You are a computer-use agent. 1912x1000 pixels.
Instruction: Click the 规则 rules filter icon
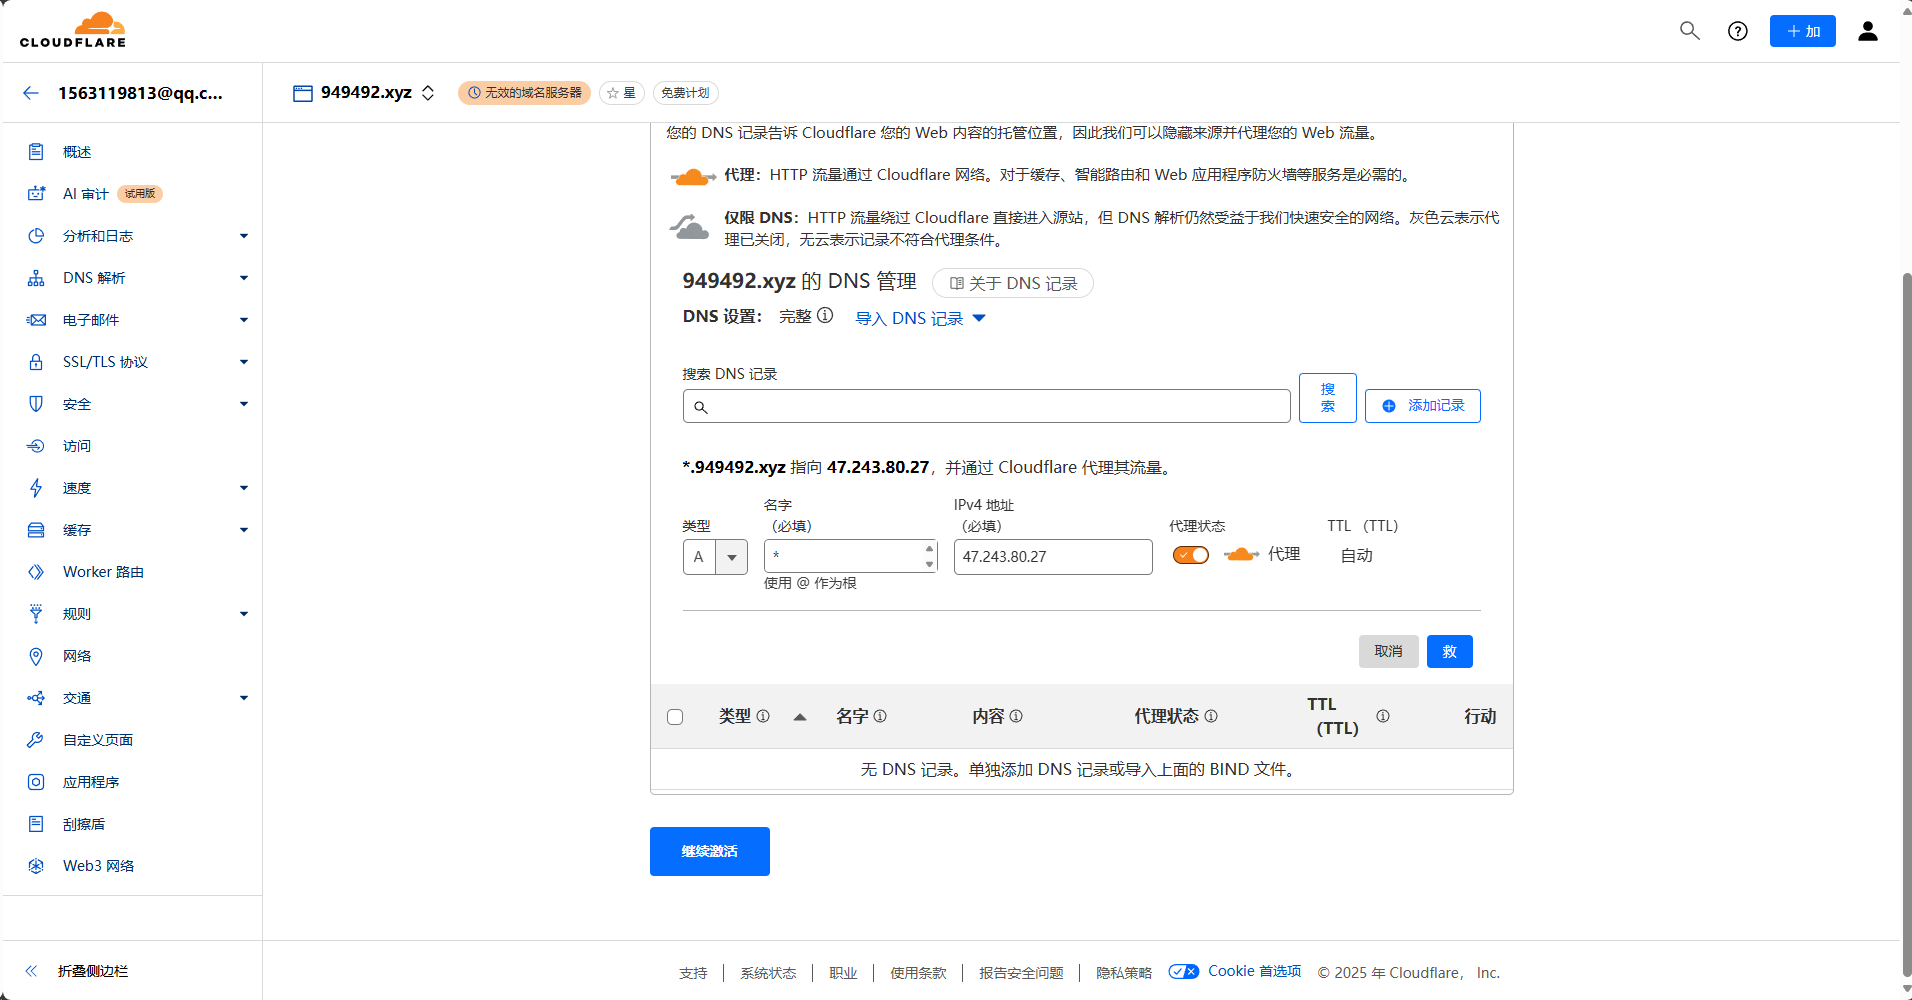point(36,614)
